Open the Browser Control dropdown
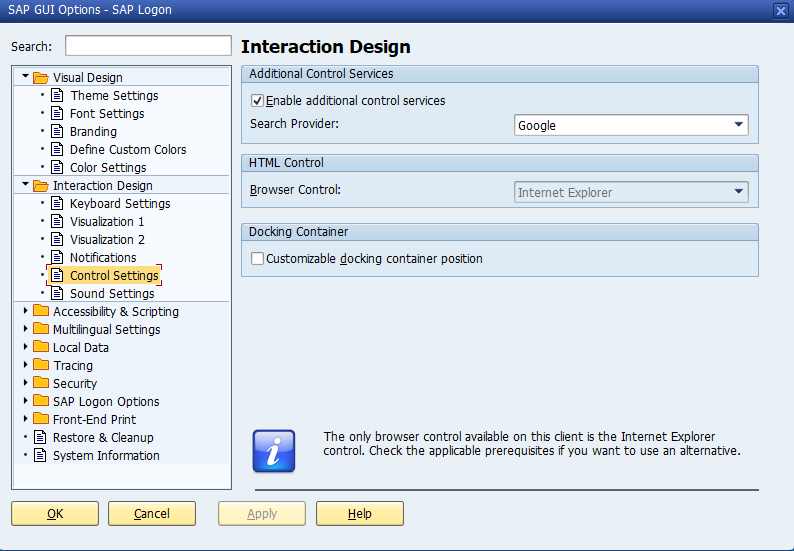 (x=631, y=192)
